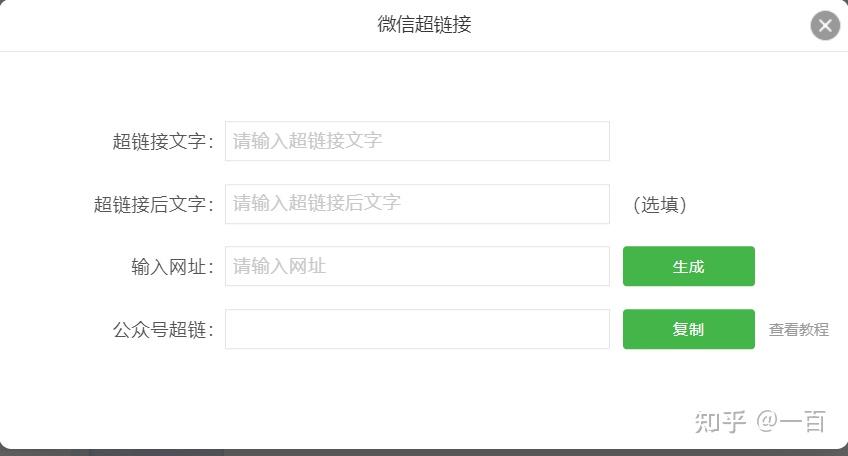The image size is (848, 456).
Task: Click the 公众号超链 label
Action: 162,330
